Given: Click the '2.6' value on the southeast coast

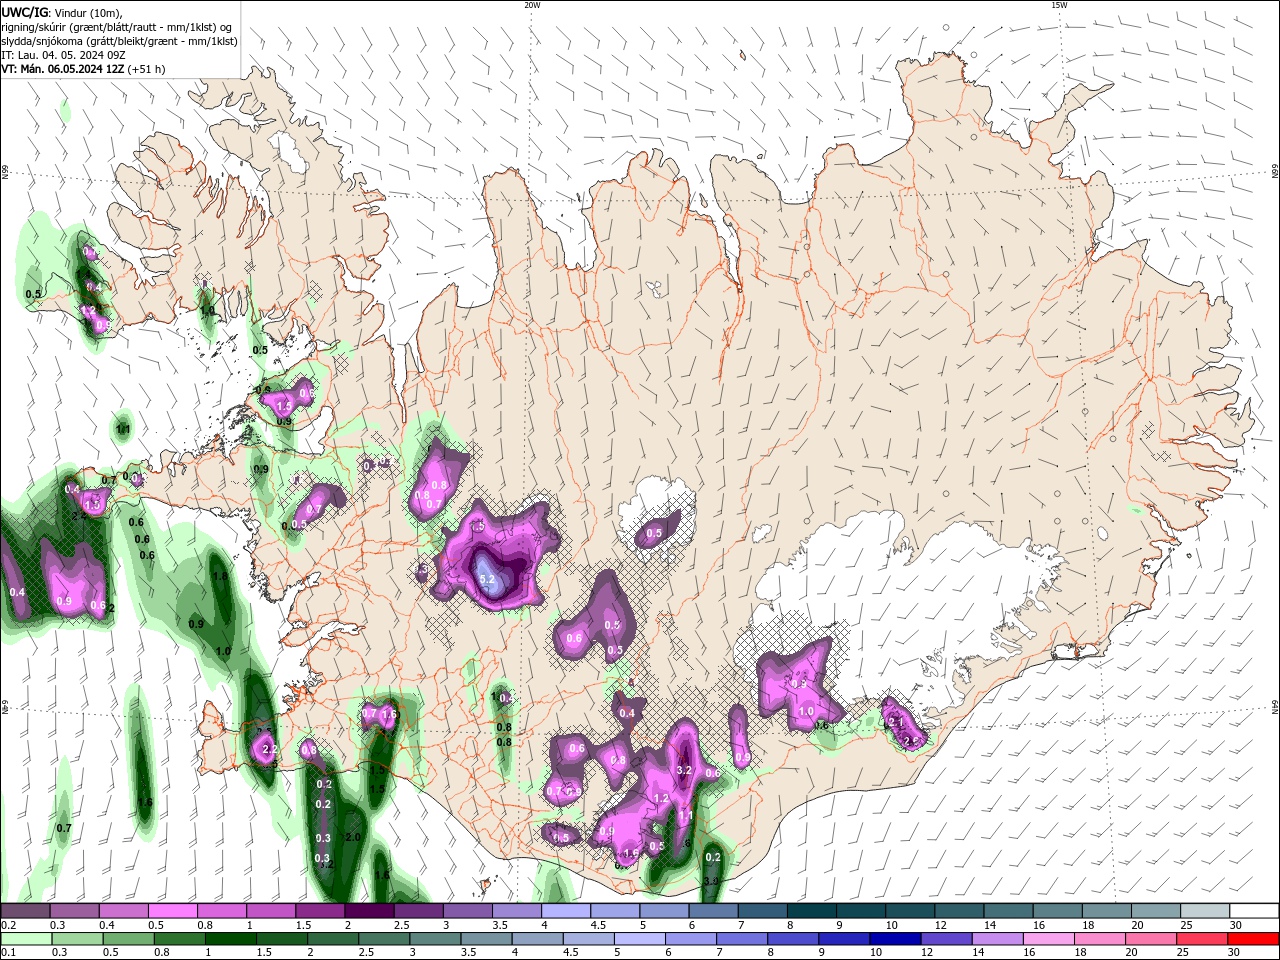Looking at the screenshot, I should 911,740.
